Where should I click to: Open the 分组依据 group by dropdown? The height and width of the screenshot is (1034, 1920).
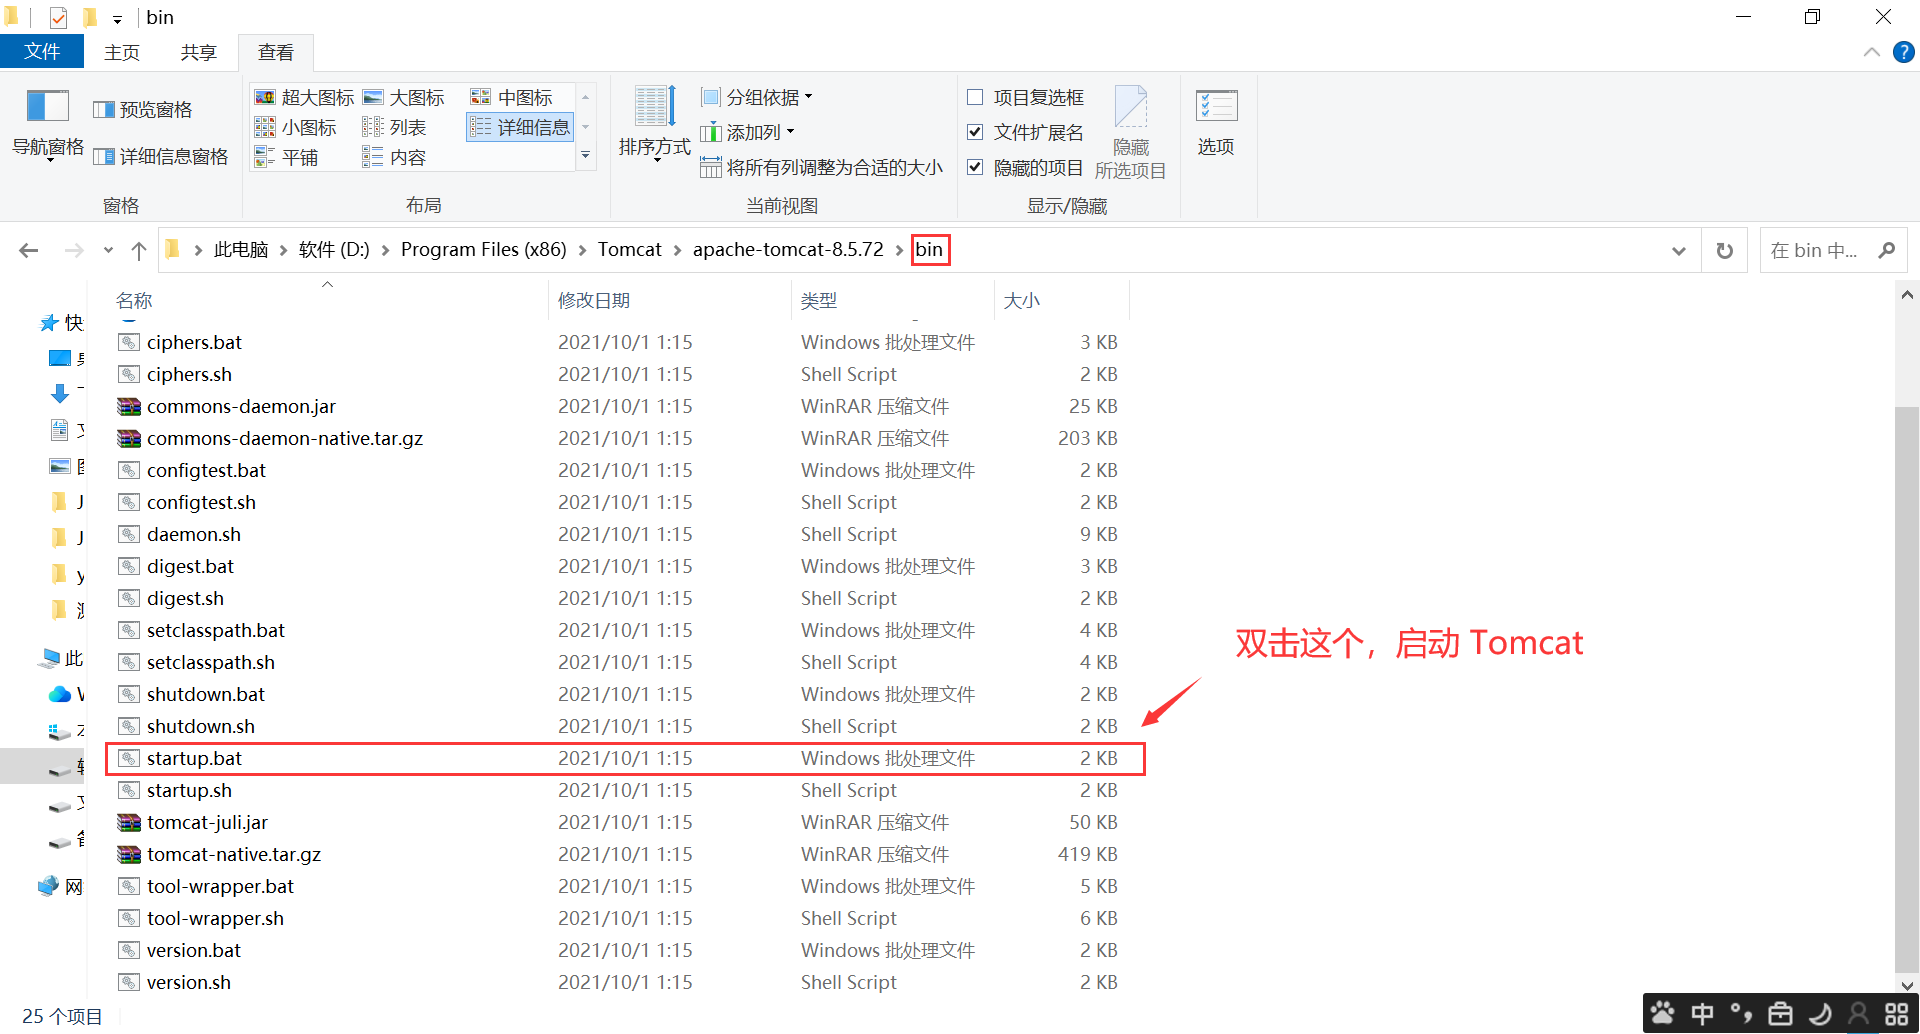coord(757,97)
